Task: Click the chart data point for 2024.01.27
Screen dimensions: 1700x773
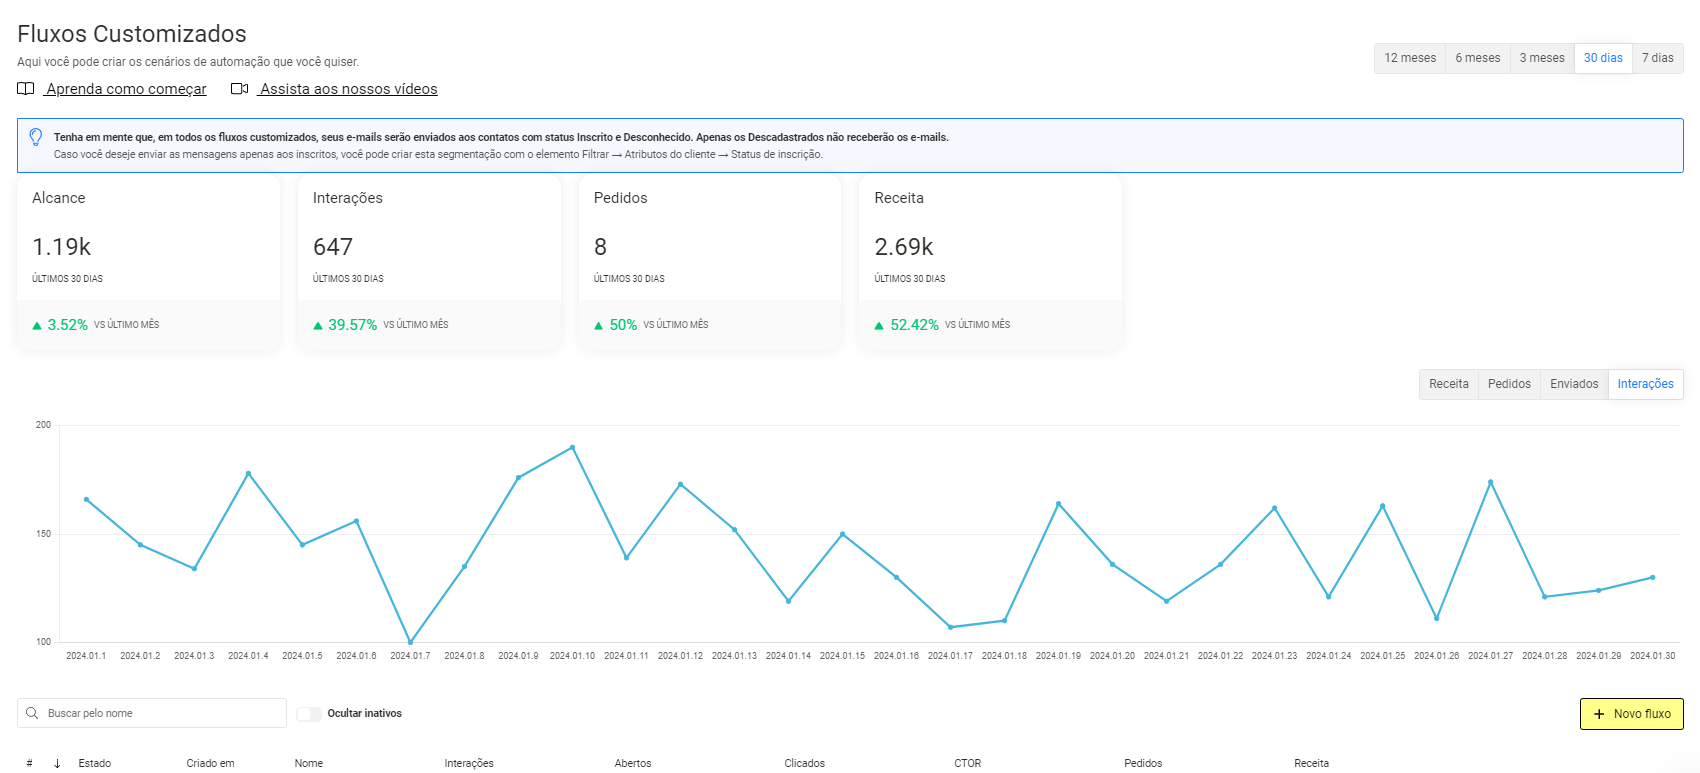Action: [x=1490, y=482]
